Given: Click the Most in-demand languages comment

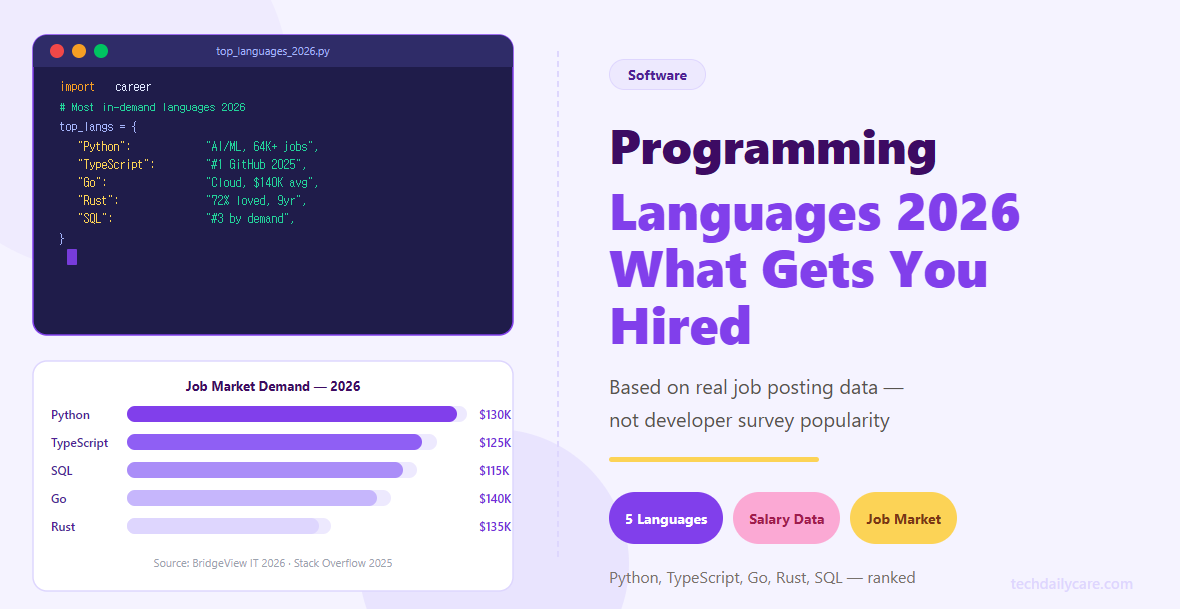Looking at the screenshot, I should pyautogui.click(x=152, y=107).
